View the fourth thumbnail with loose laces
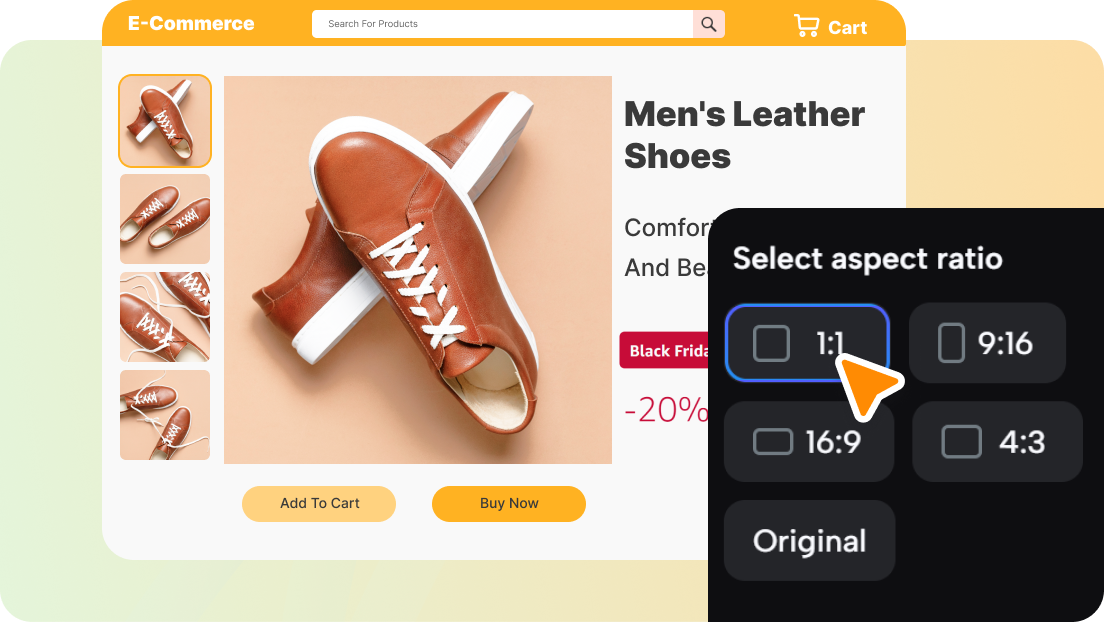The height and width of the screenshot is (622, 1104). (165, 415)
